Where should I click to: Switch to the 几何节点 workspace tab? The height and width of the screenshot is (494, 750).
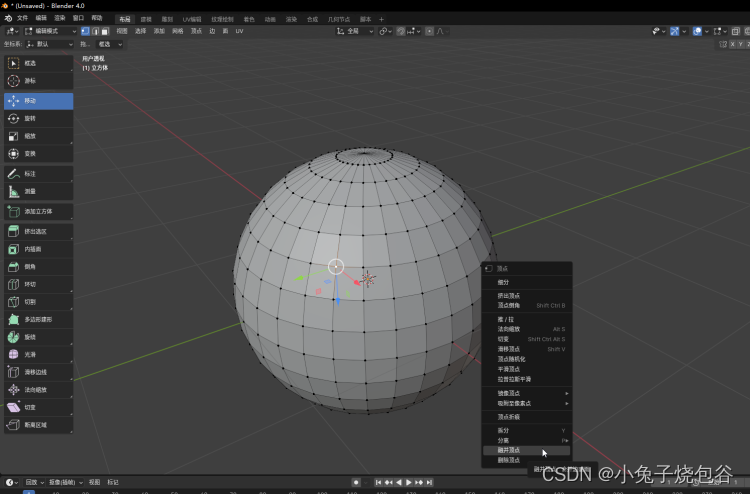coord(339,19)
